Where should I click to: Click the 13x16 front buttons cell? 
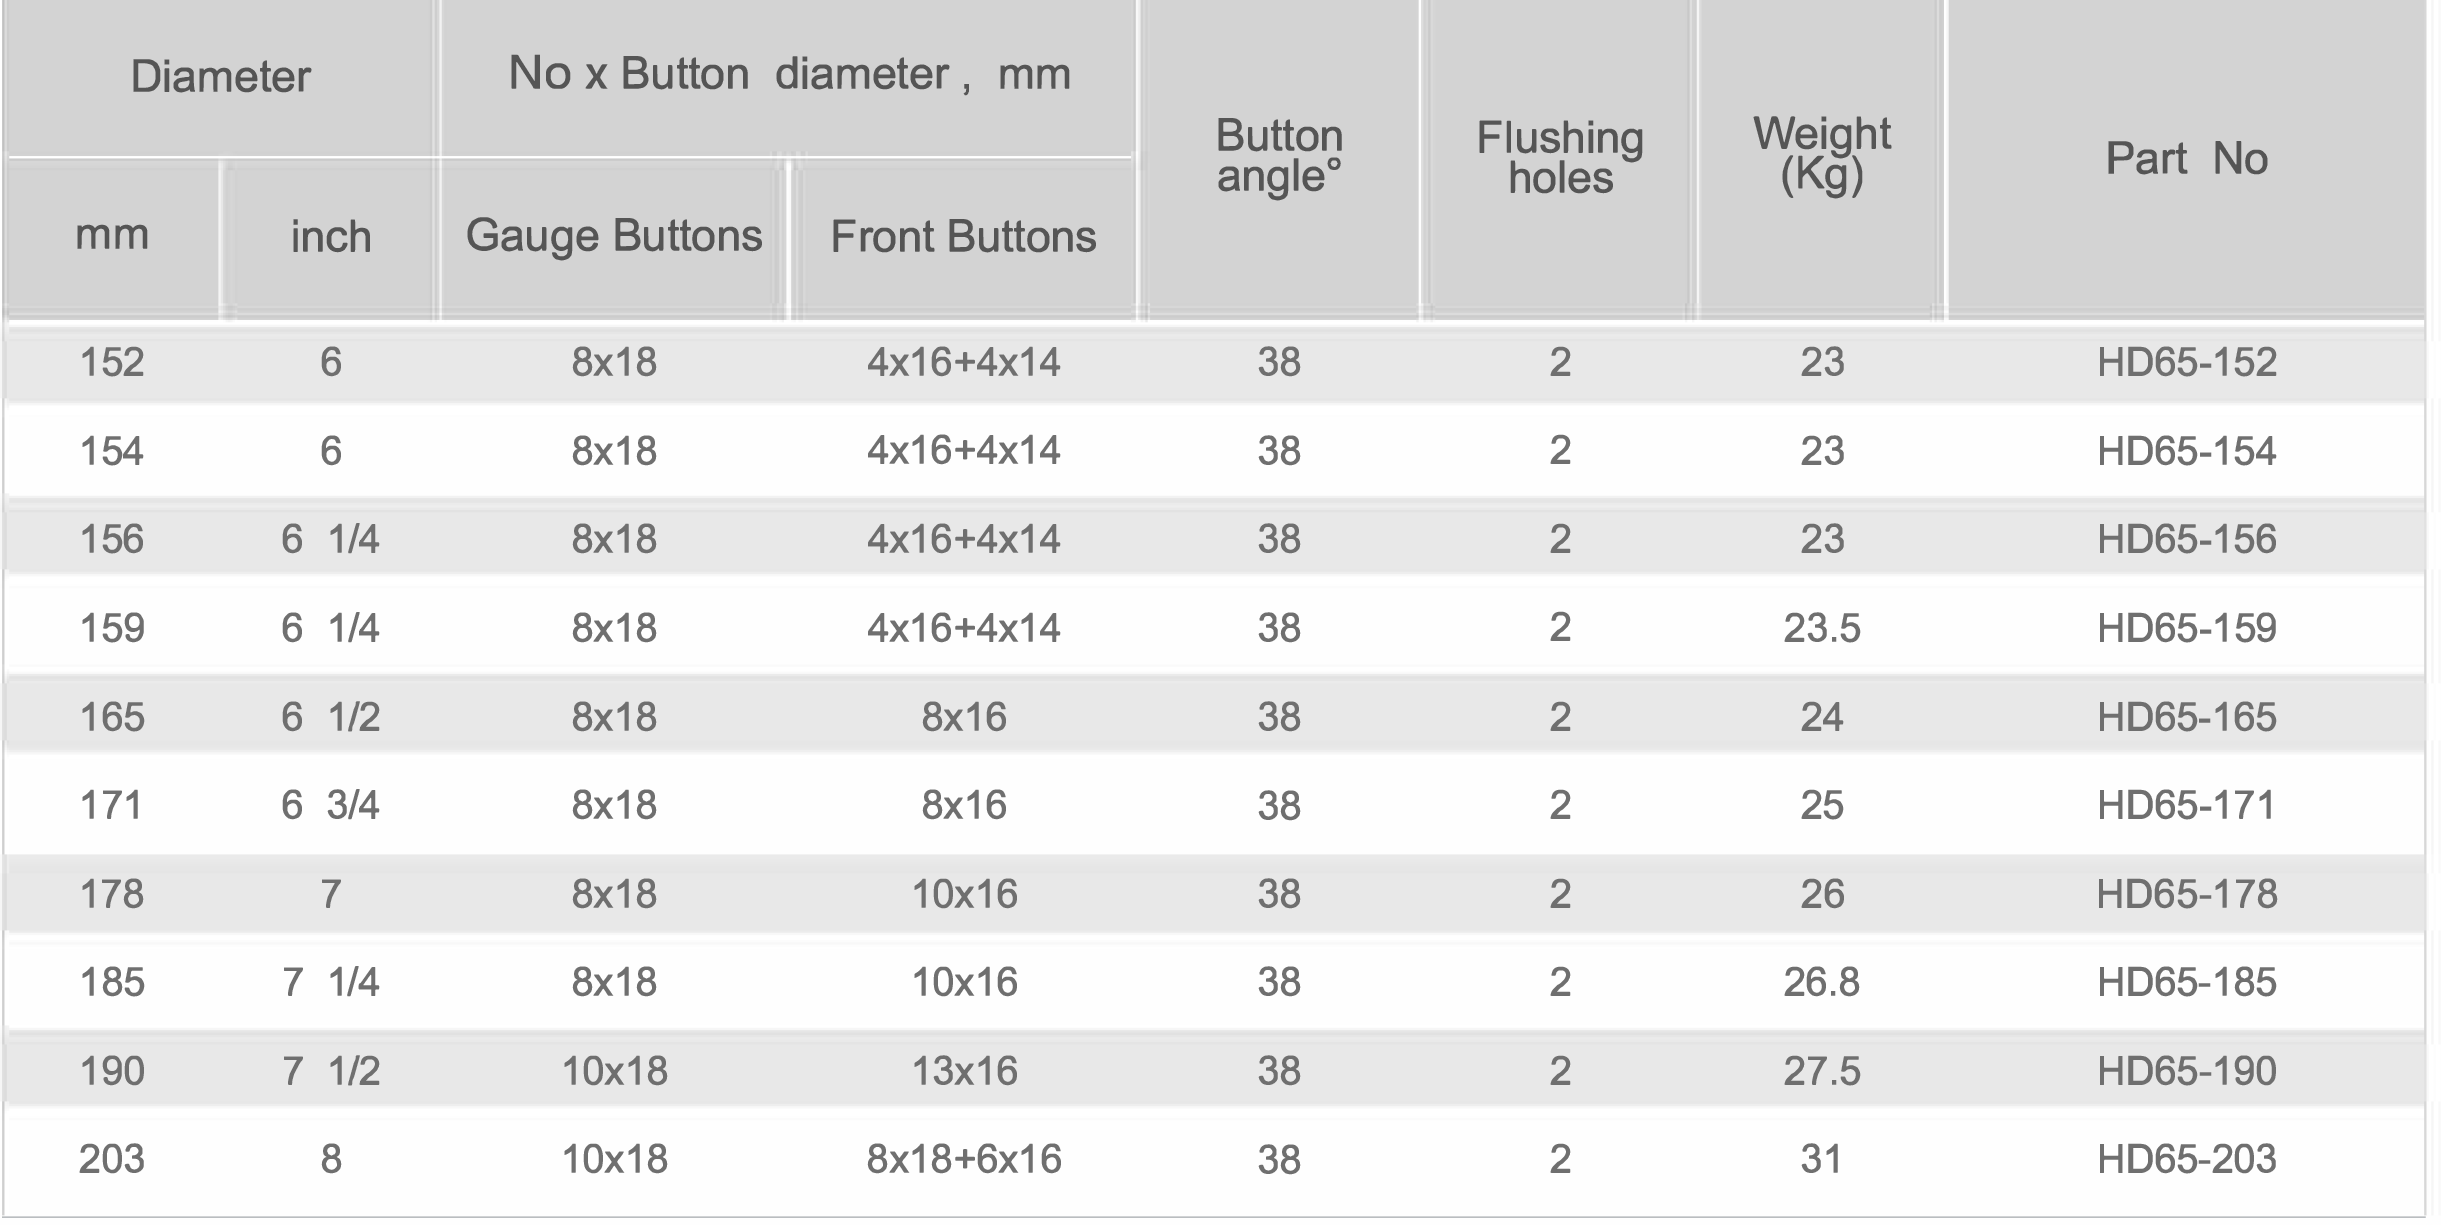[x=963, y=1071]
